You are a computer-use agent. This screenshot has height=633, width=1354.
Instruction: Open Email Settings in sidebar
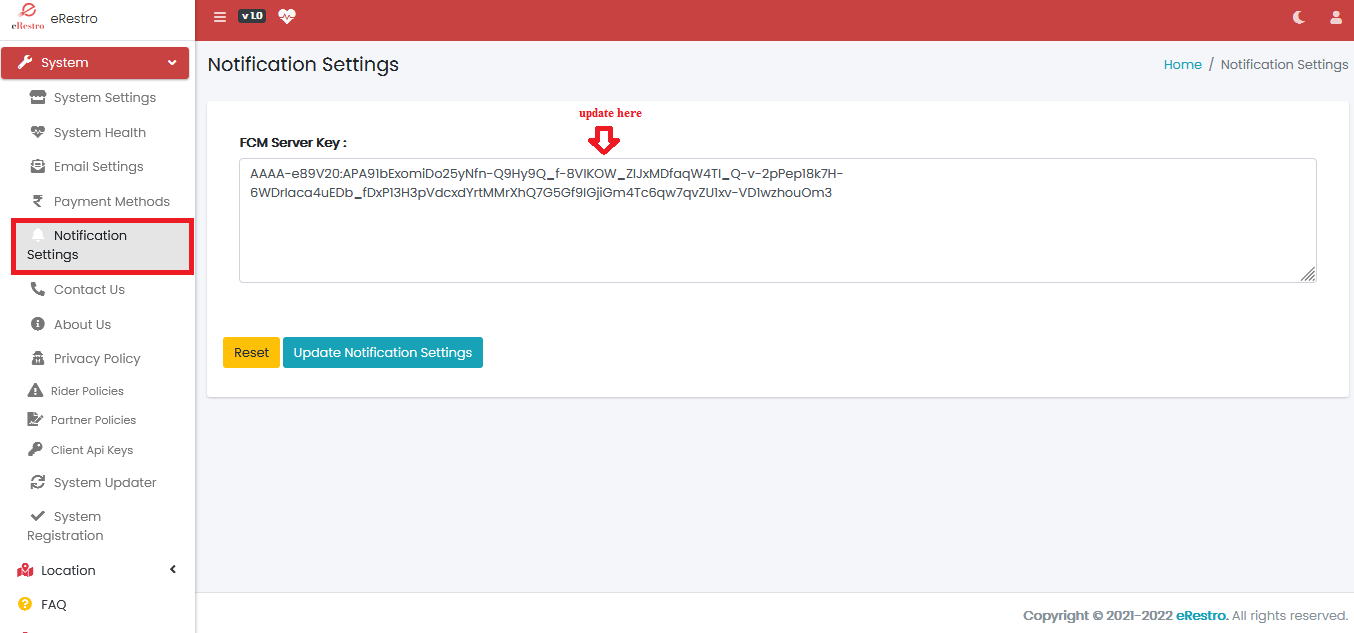coord(98,167)
